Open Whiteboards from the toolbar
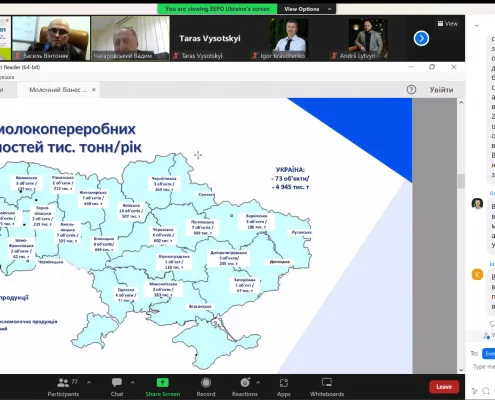The image size is (495, 400). click(x=327, y=387)
